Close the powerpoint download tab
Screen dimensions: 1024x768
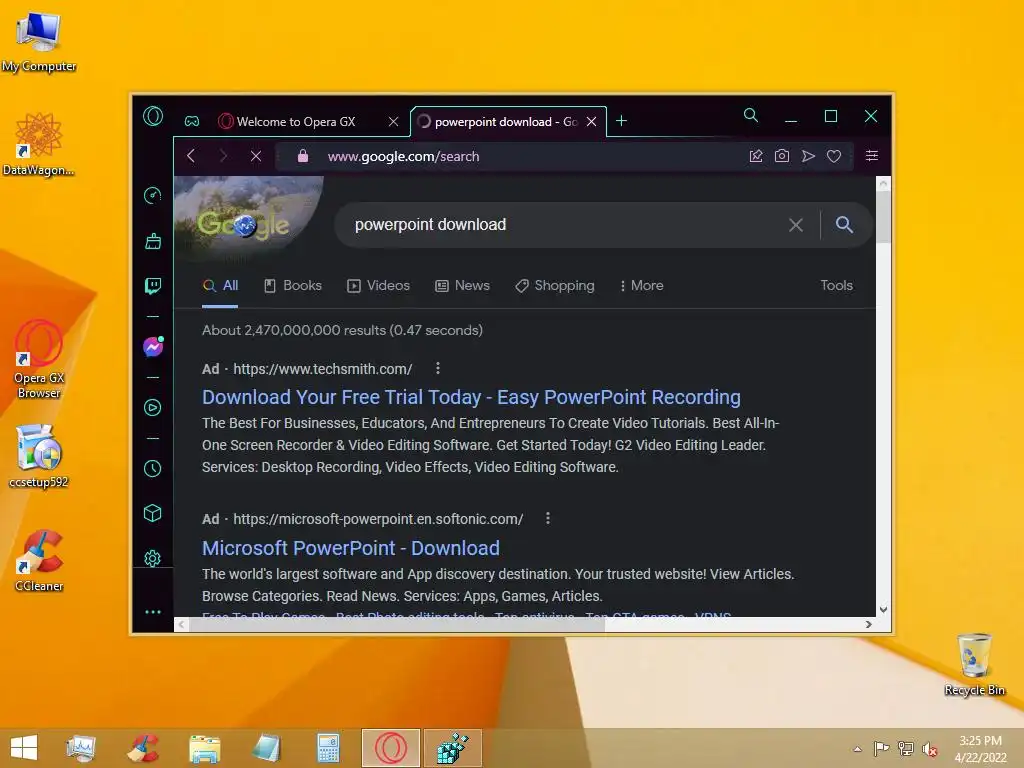592,121
